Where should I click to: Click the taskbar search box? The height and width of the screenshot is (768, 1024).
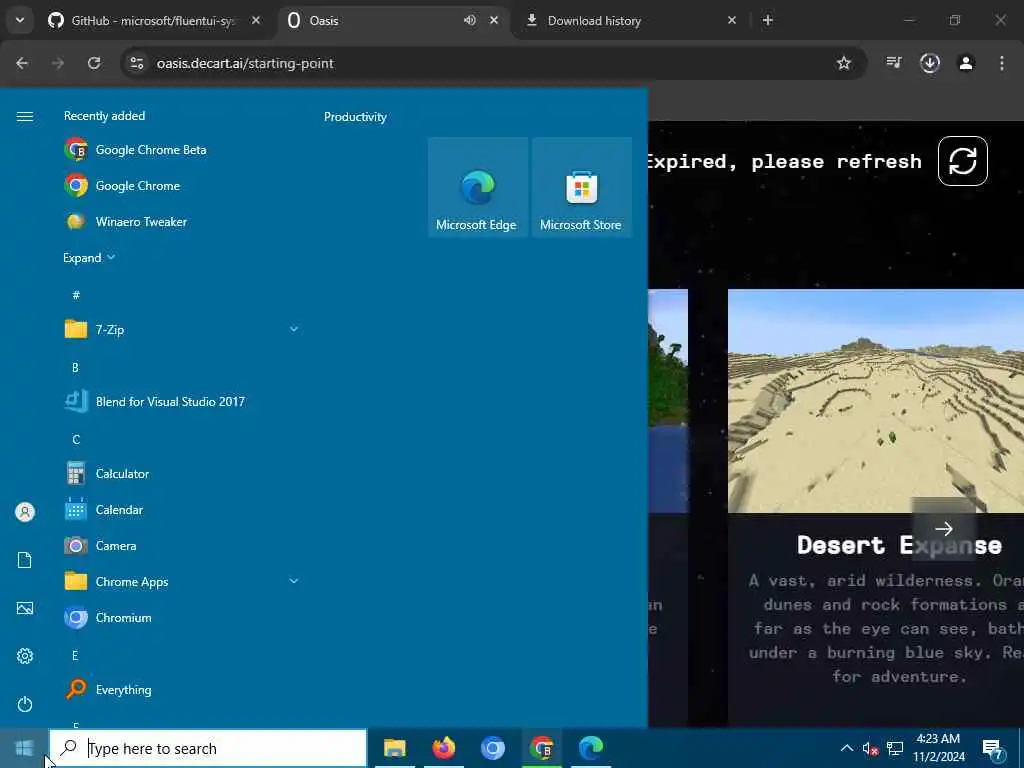pos(208,748)
